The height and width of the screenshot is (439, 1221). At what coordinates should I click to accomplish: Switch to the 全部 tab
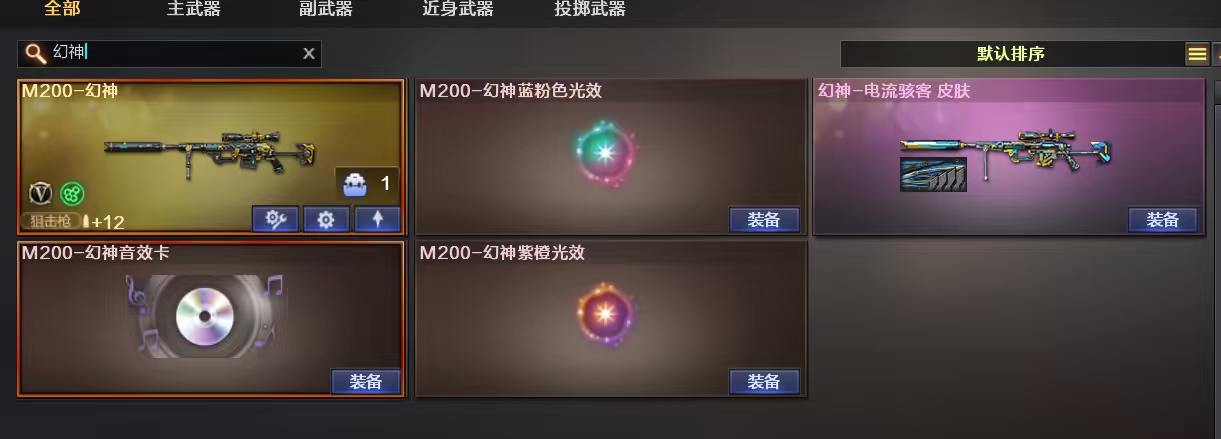point(62,10)
